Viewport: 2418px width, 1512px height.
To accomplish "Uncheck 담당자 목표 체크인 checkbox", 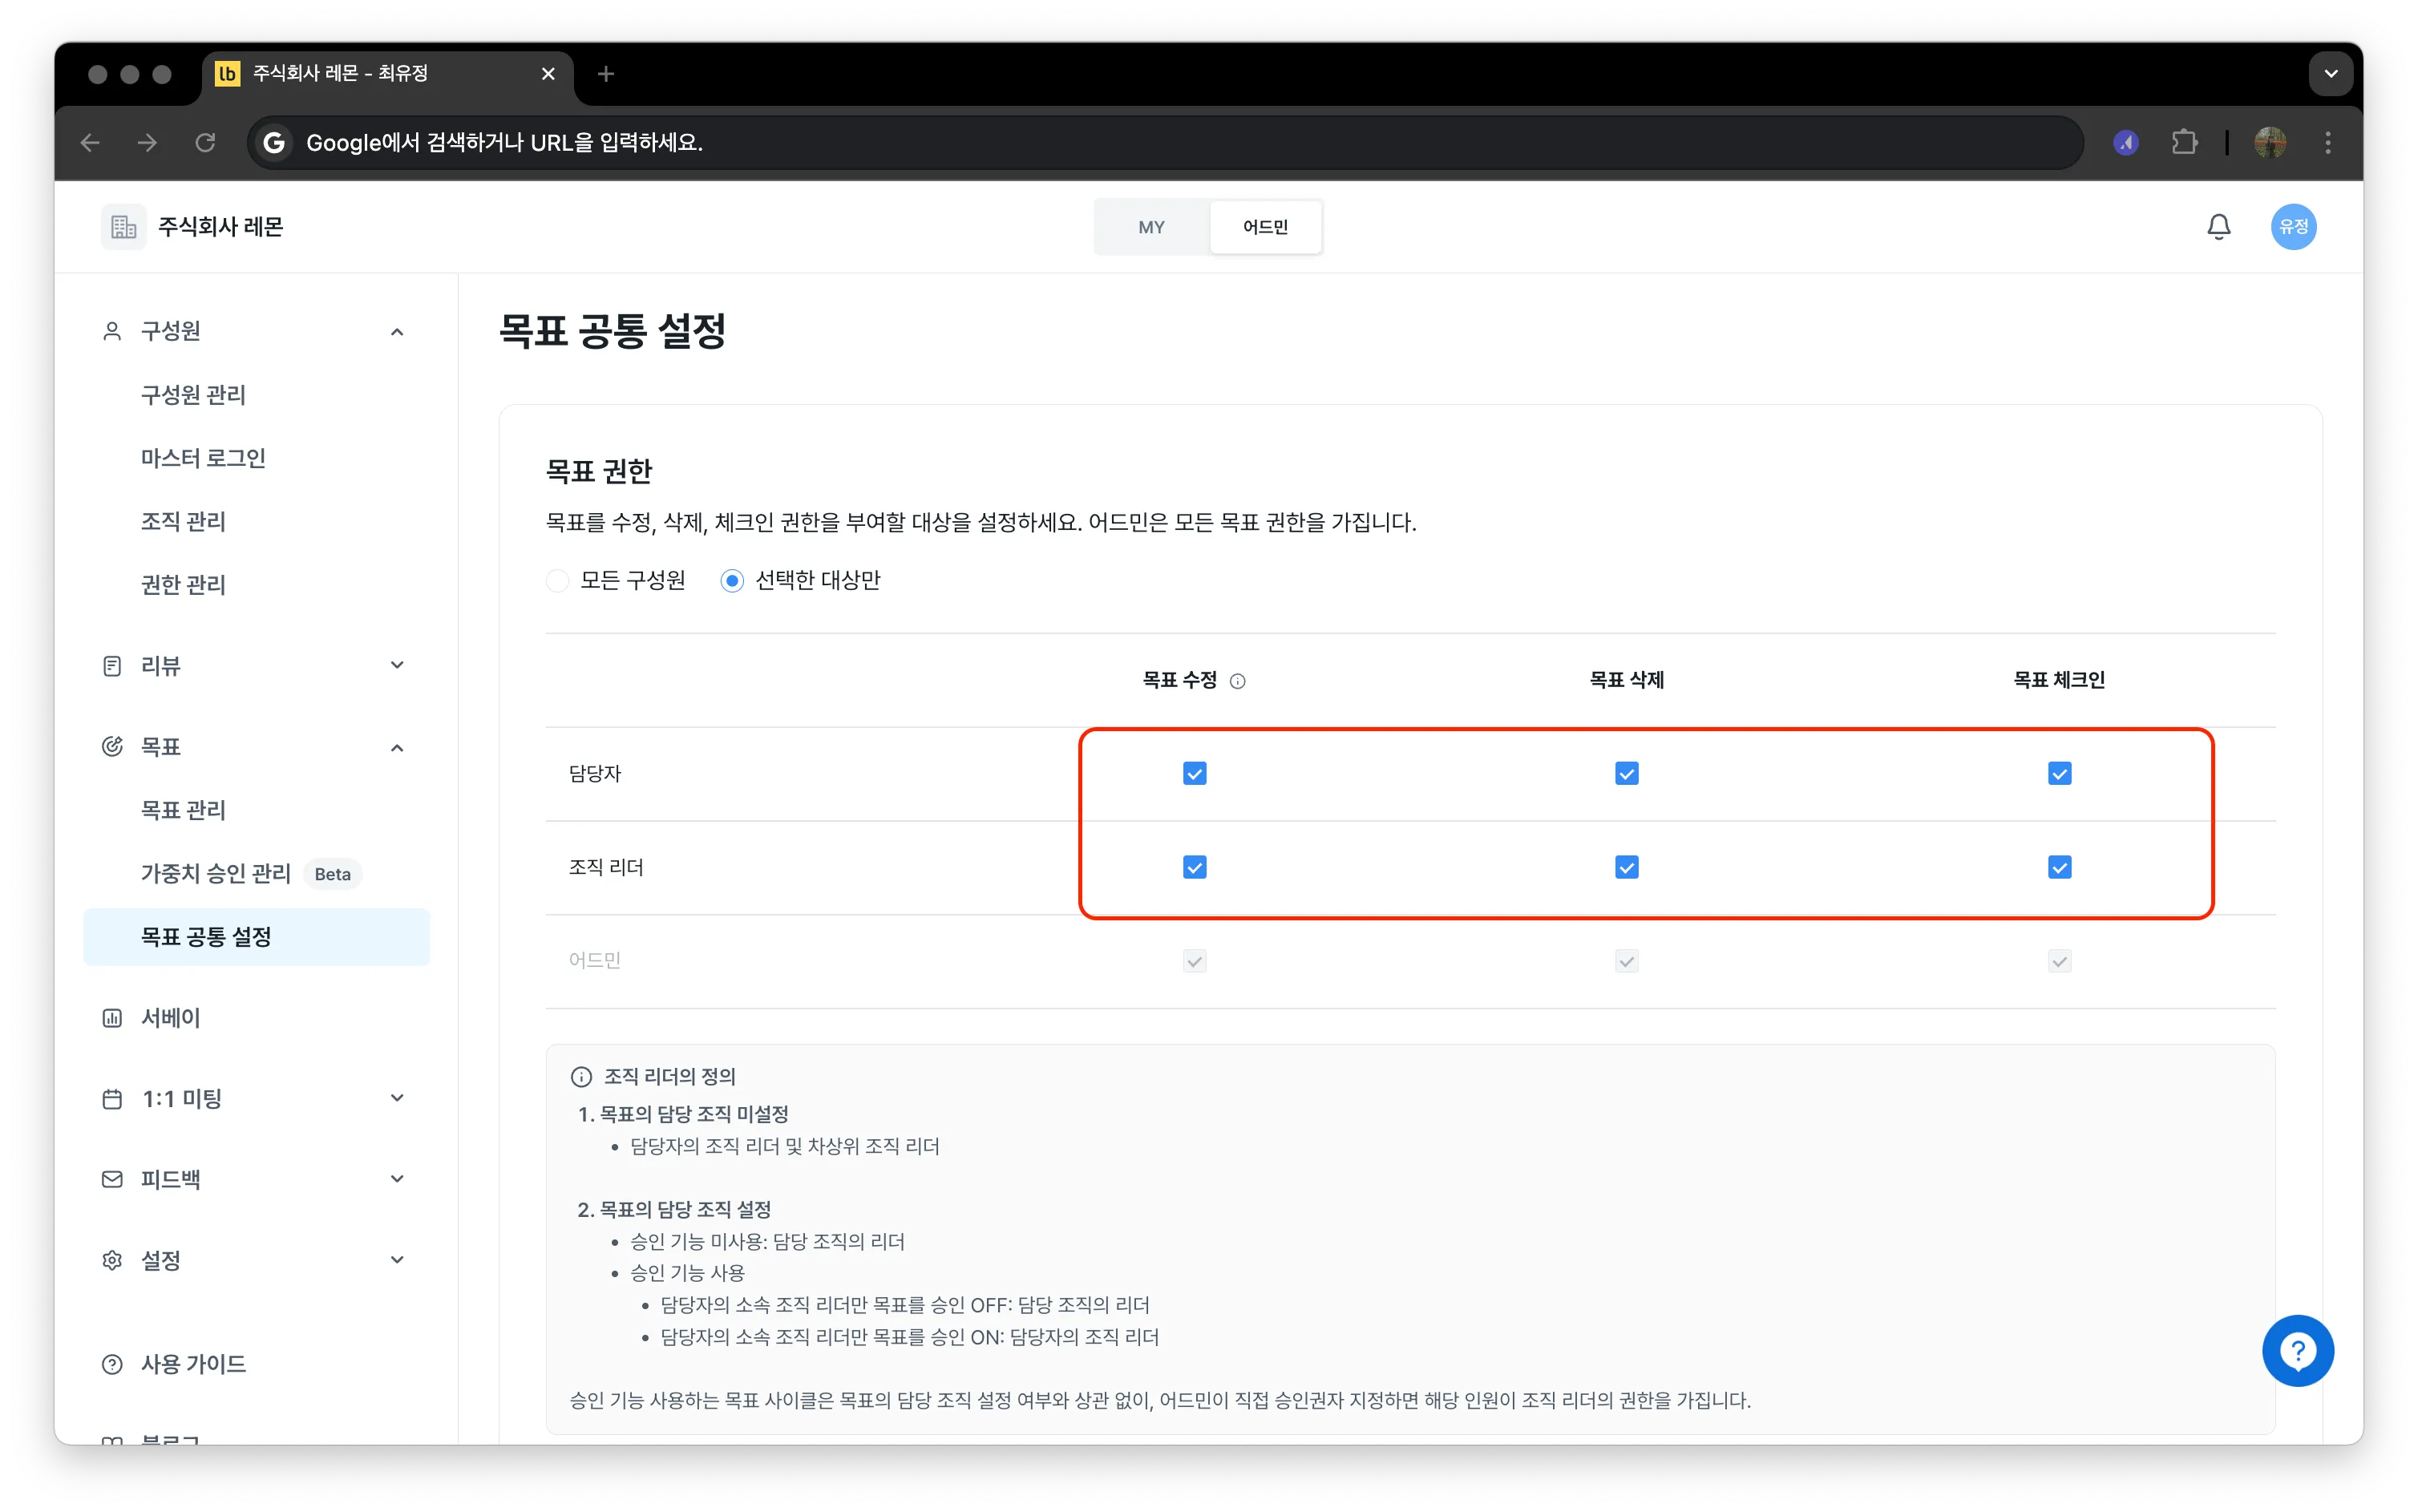I will tap(2059, 773).
